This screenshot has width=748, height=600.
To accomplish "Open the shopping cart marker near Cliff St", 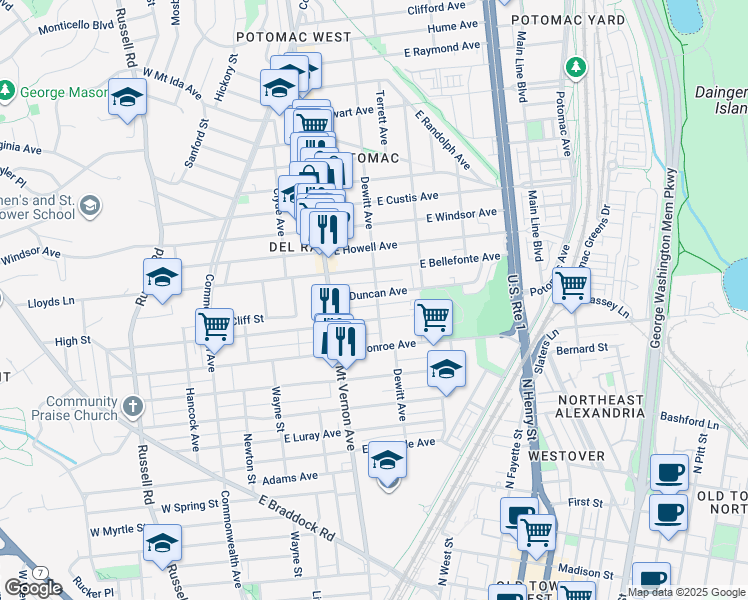I will [214, 327].
